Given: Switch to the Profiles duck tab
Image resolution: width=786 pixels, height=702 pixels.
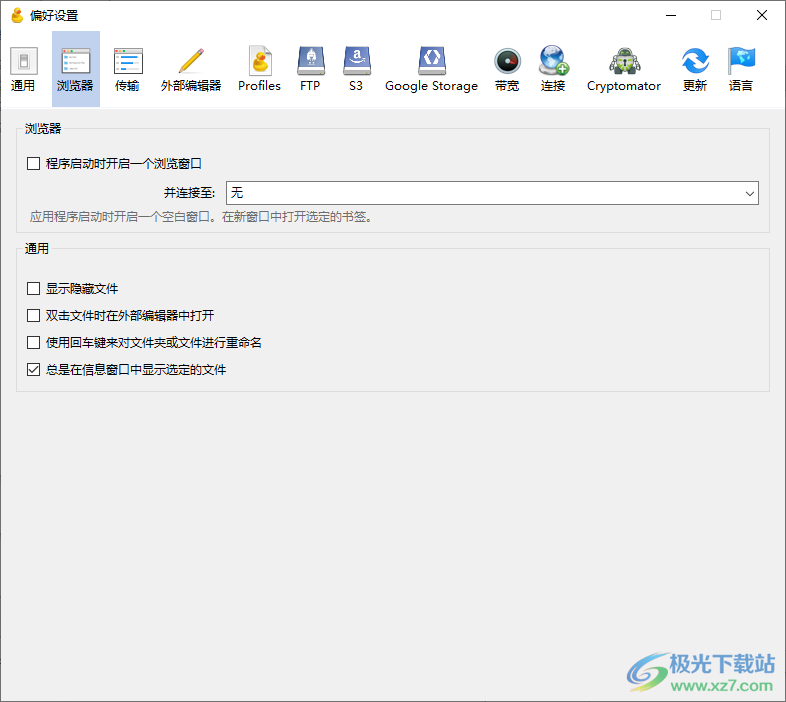Looking at the screenshot, I should [x=259, y=69].
